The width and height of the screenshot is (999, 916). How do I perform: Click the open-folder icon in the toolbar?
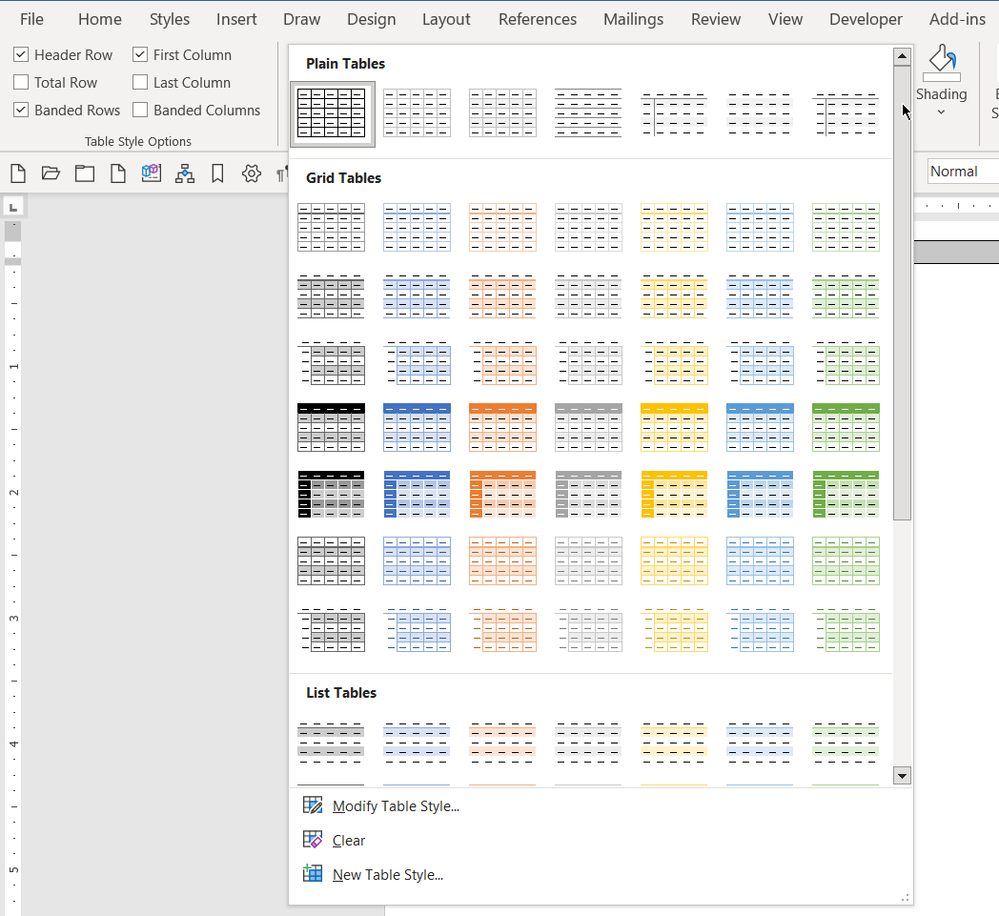pyautogui.click(x=51, y=173)
